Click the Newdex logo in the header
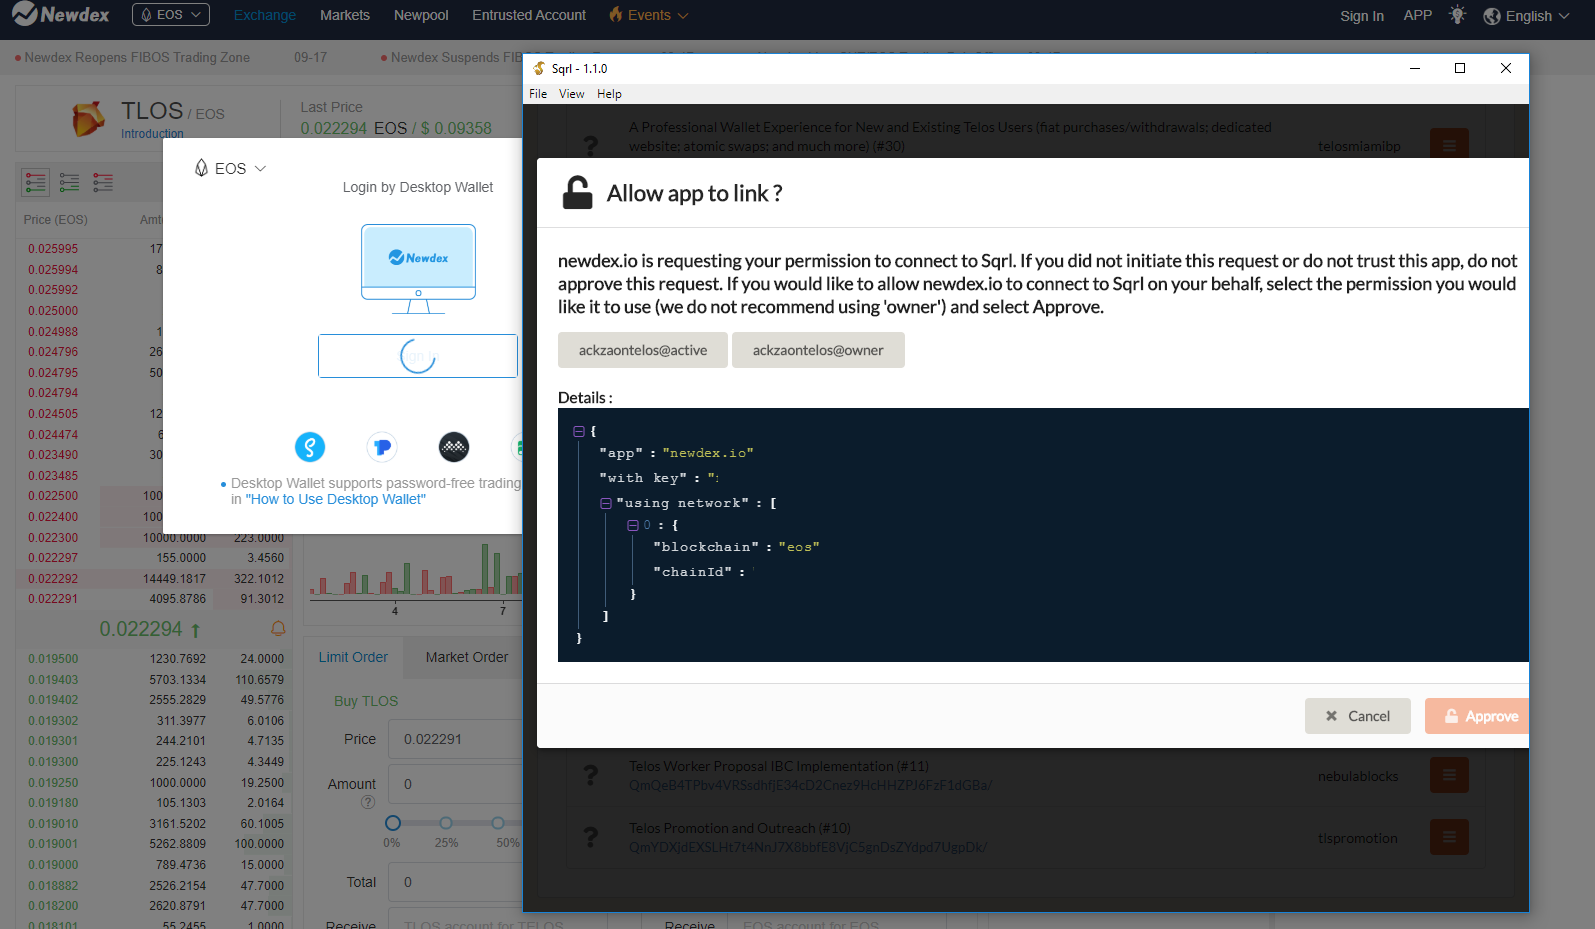The image size is (1595, 929). tap(60, 15)
